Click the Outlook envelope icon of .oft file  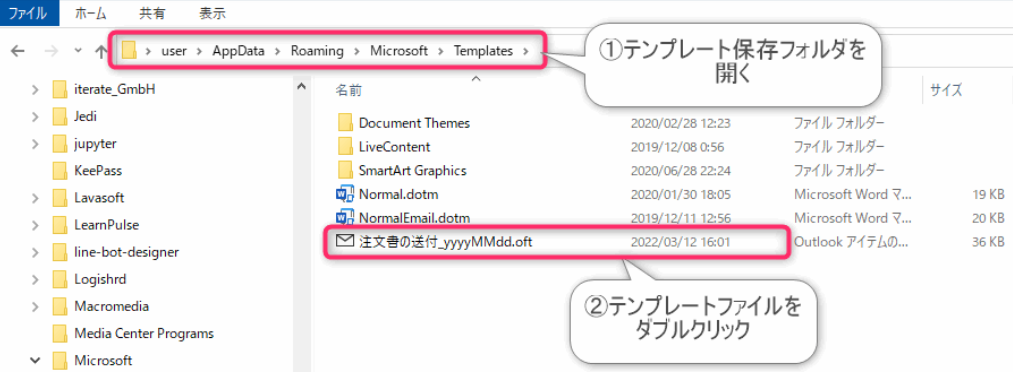(x=345, y=241)
